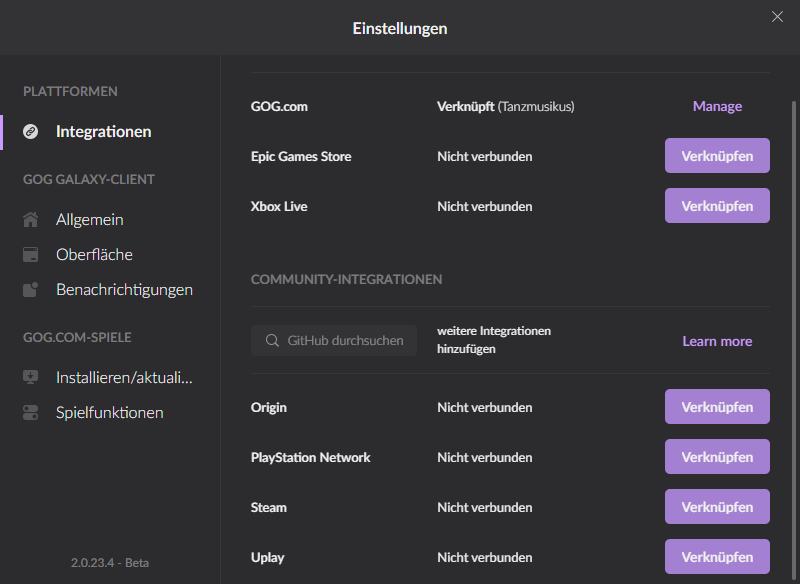The height and width of the screenshot is (584, 800).
Task: Switch to the Benachrichtigungen section
Action: 124,290
